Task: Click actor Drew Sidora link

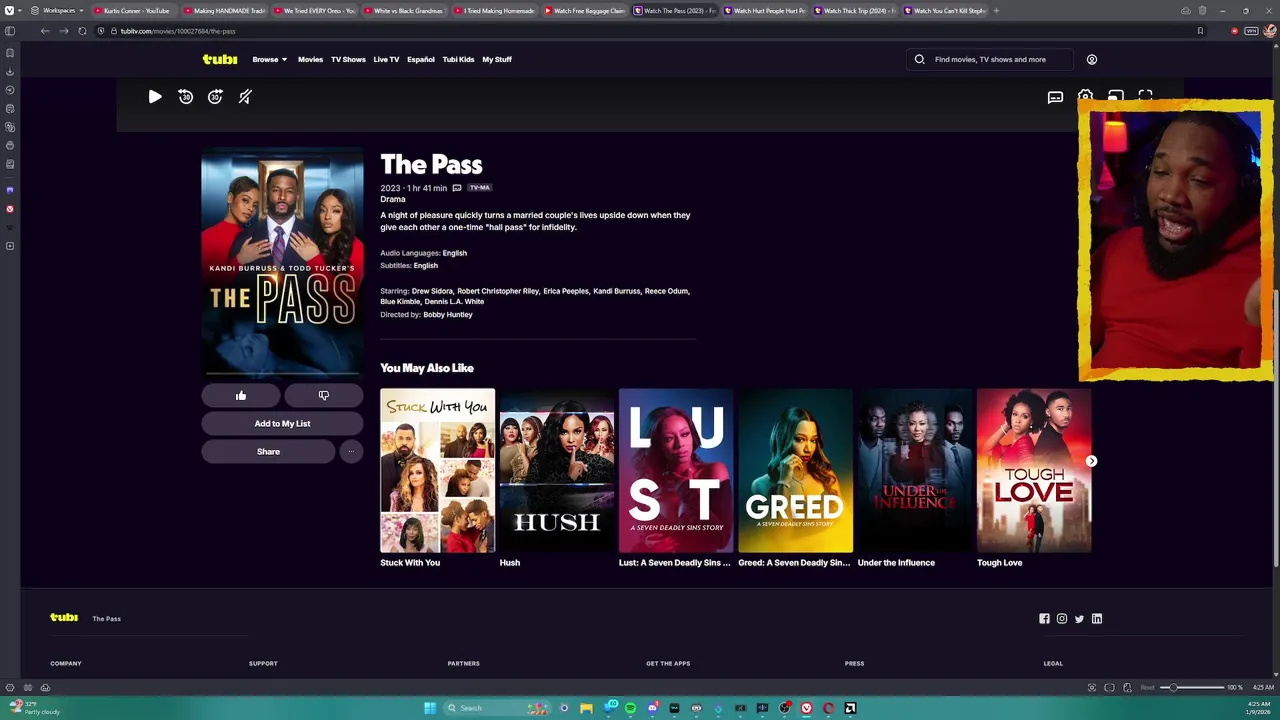Action: (x=432, y=291)
